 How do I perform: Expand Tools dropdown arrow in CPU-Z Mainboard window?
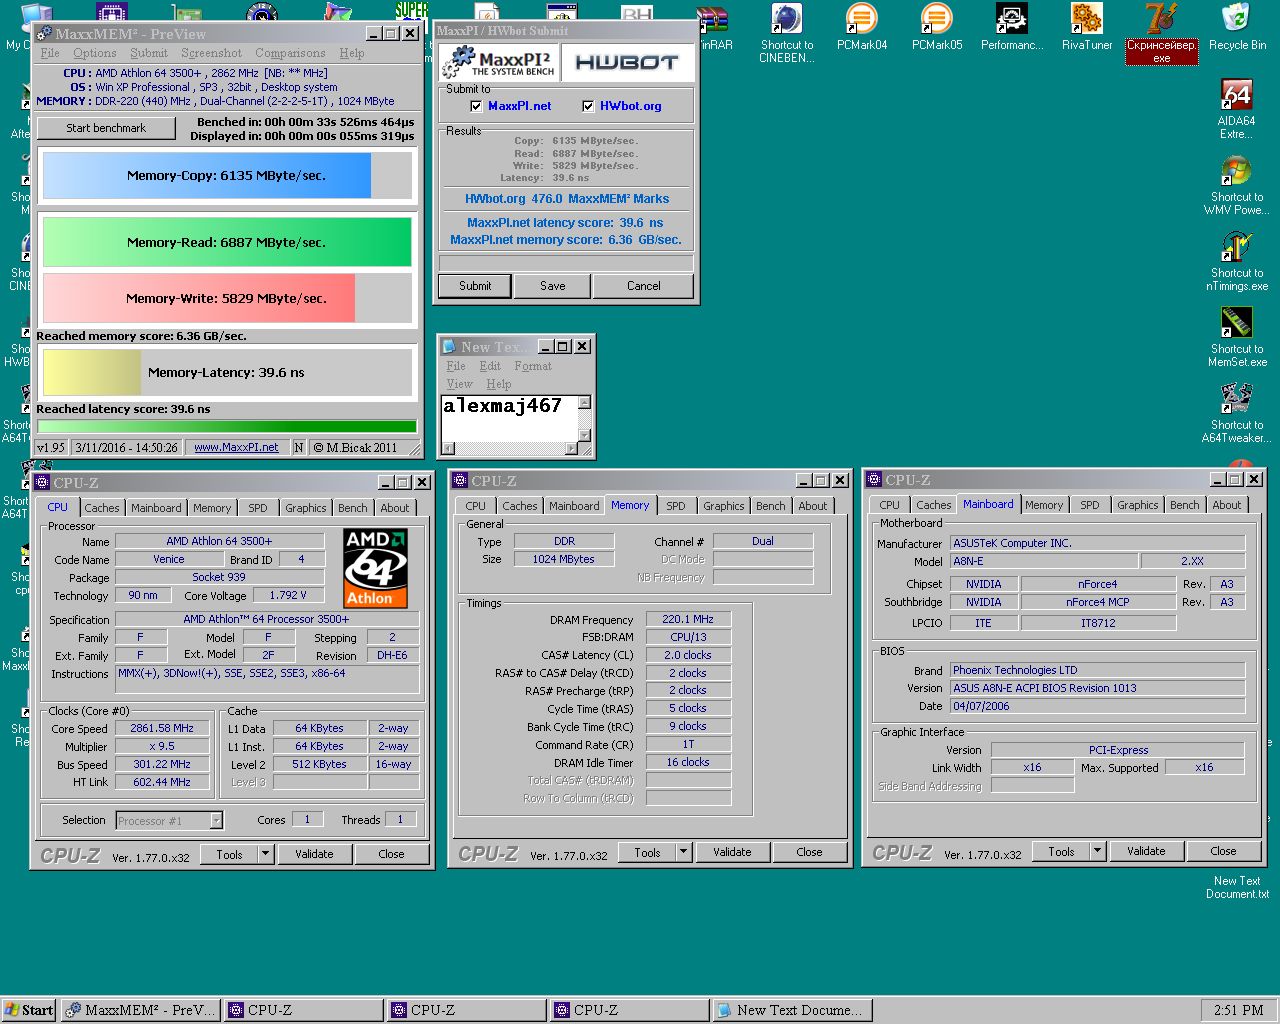point(1097,851)
